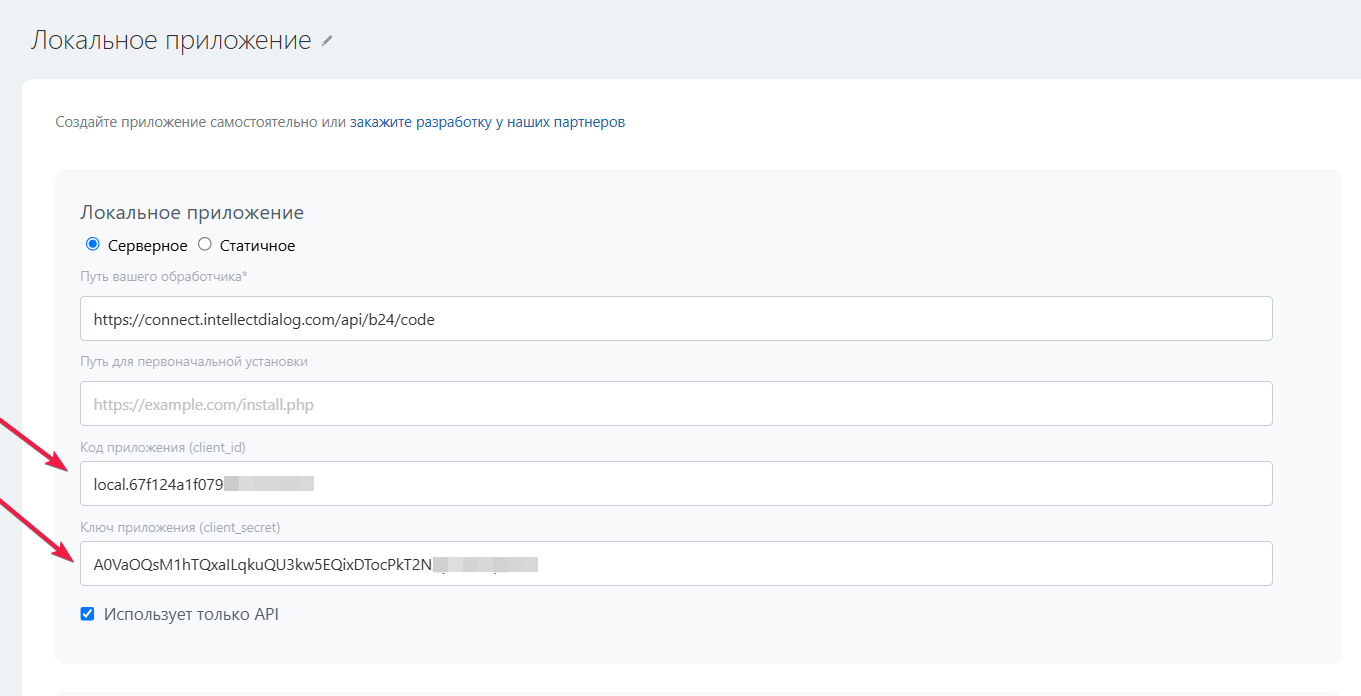
Task: Click the client_id field starting with local.67f124a1f079
Action: coord(675,484)
